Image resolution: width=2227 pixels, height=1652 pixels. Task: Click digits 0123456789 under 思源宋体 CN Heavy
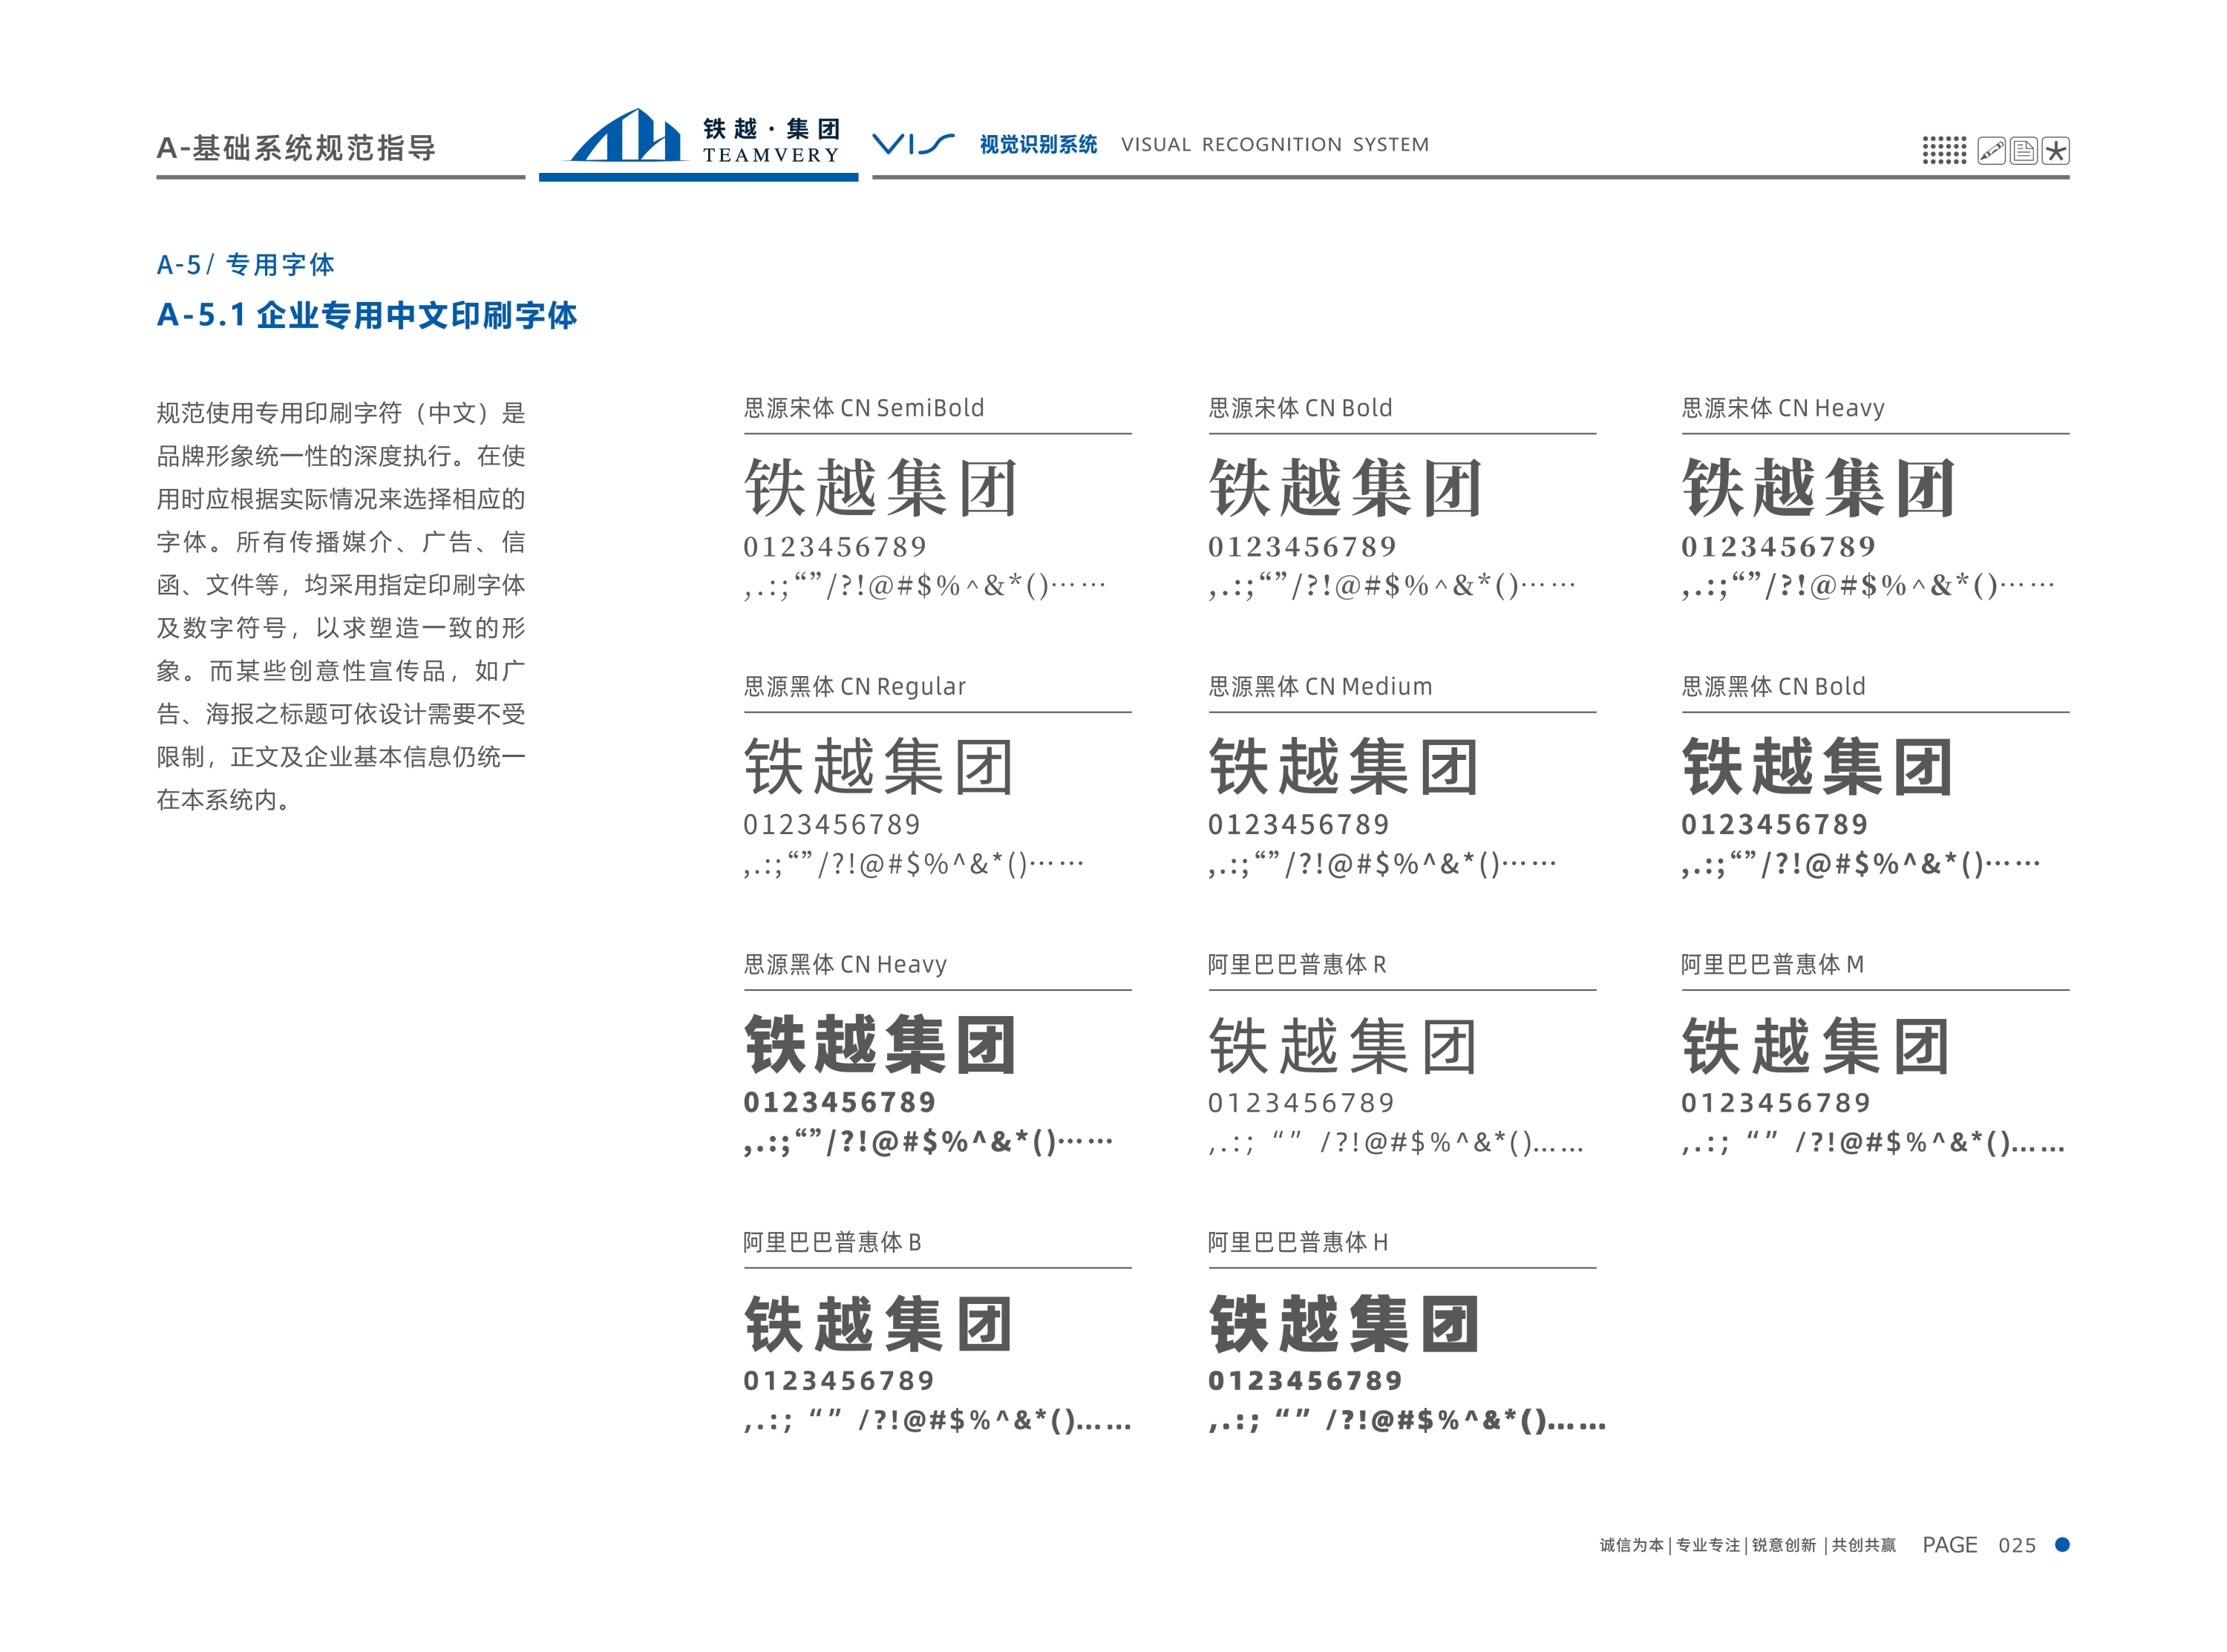coord(1778,547)
